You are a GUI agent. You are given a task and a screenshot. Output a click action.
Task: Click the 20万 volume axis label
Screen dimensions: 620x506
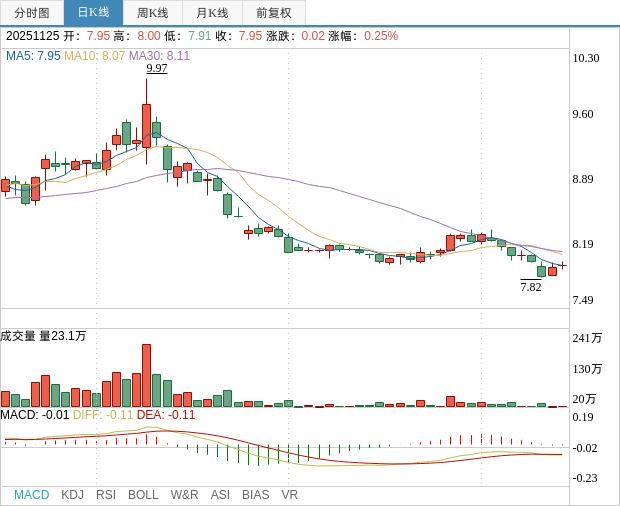(x=584, y=399)
